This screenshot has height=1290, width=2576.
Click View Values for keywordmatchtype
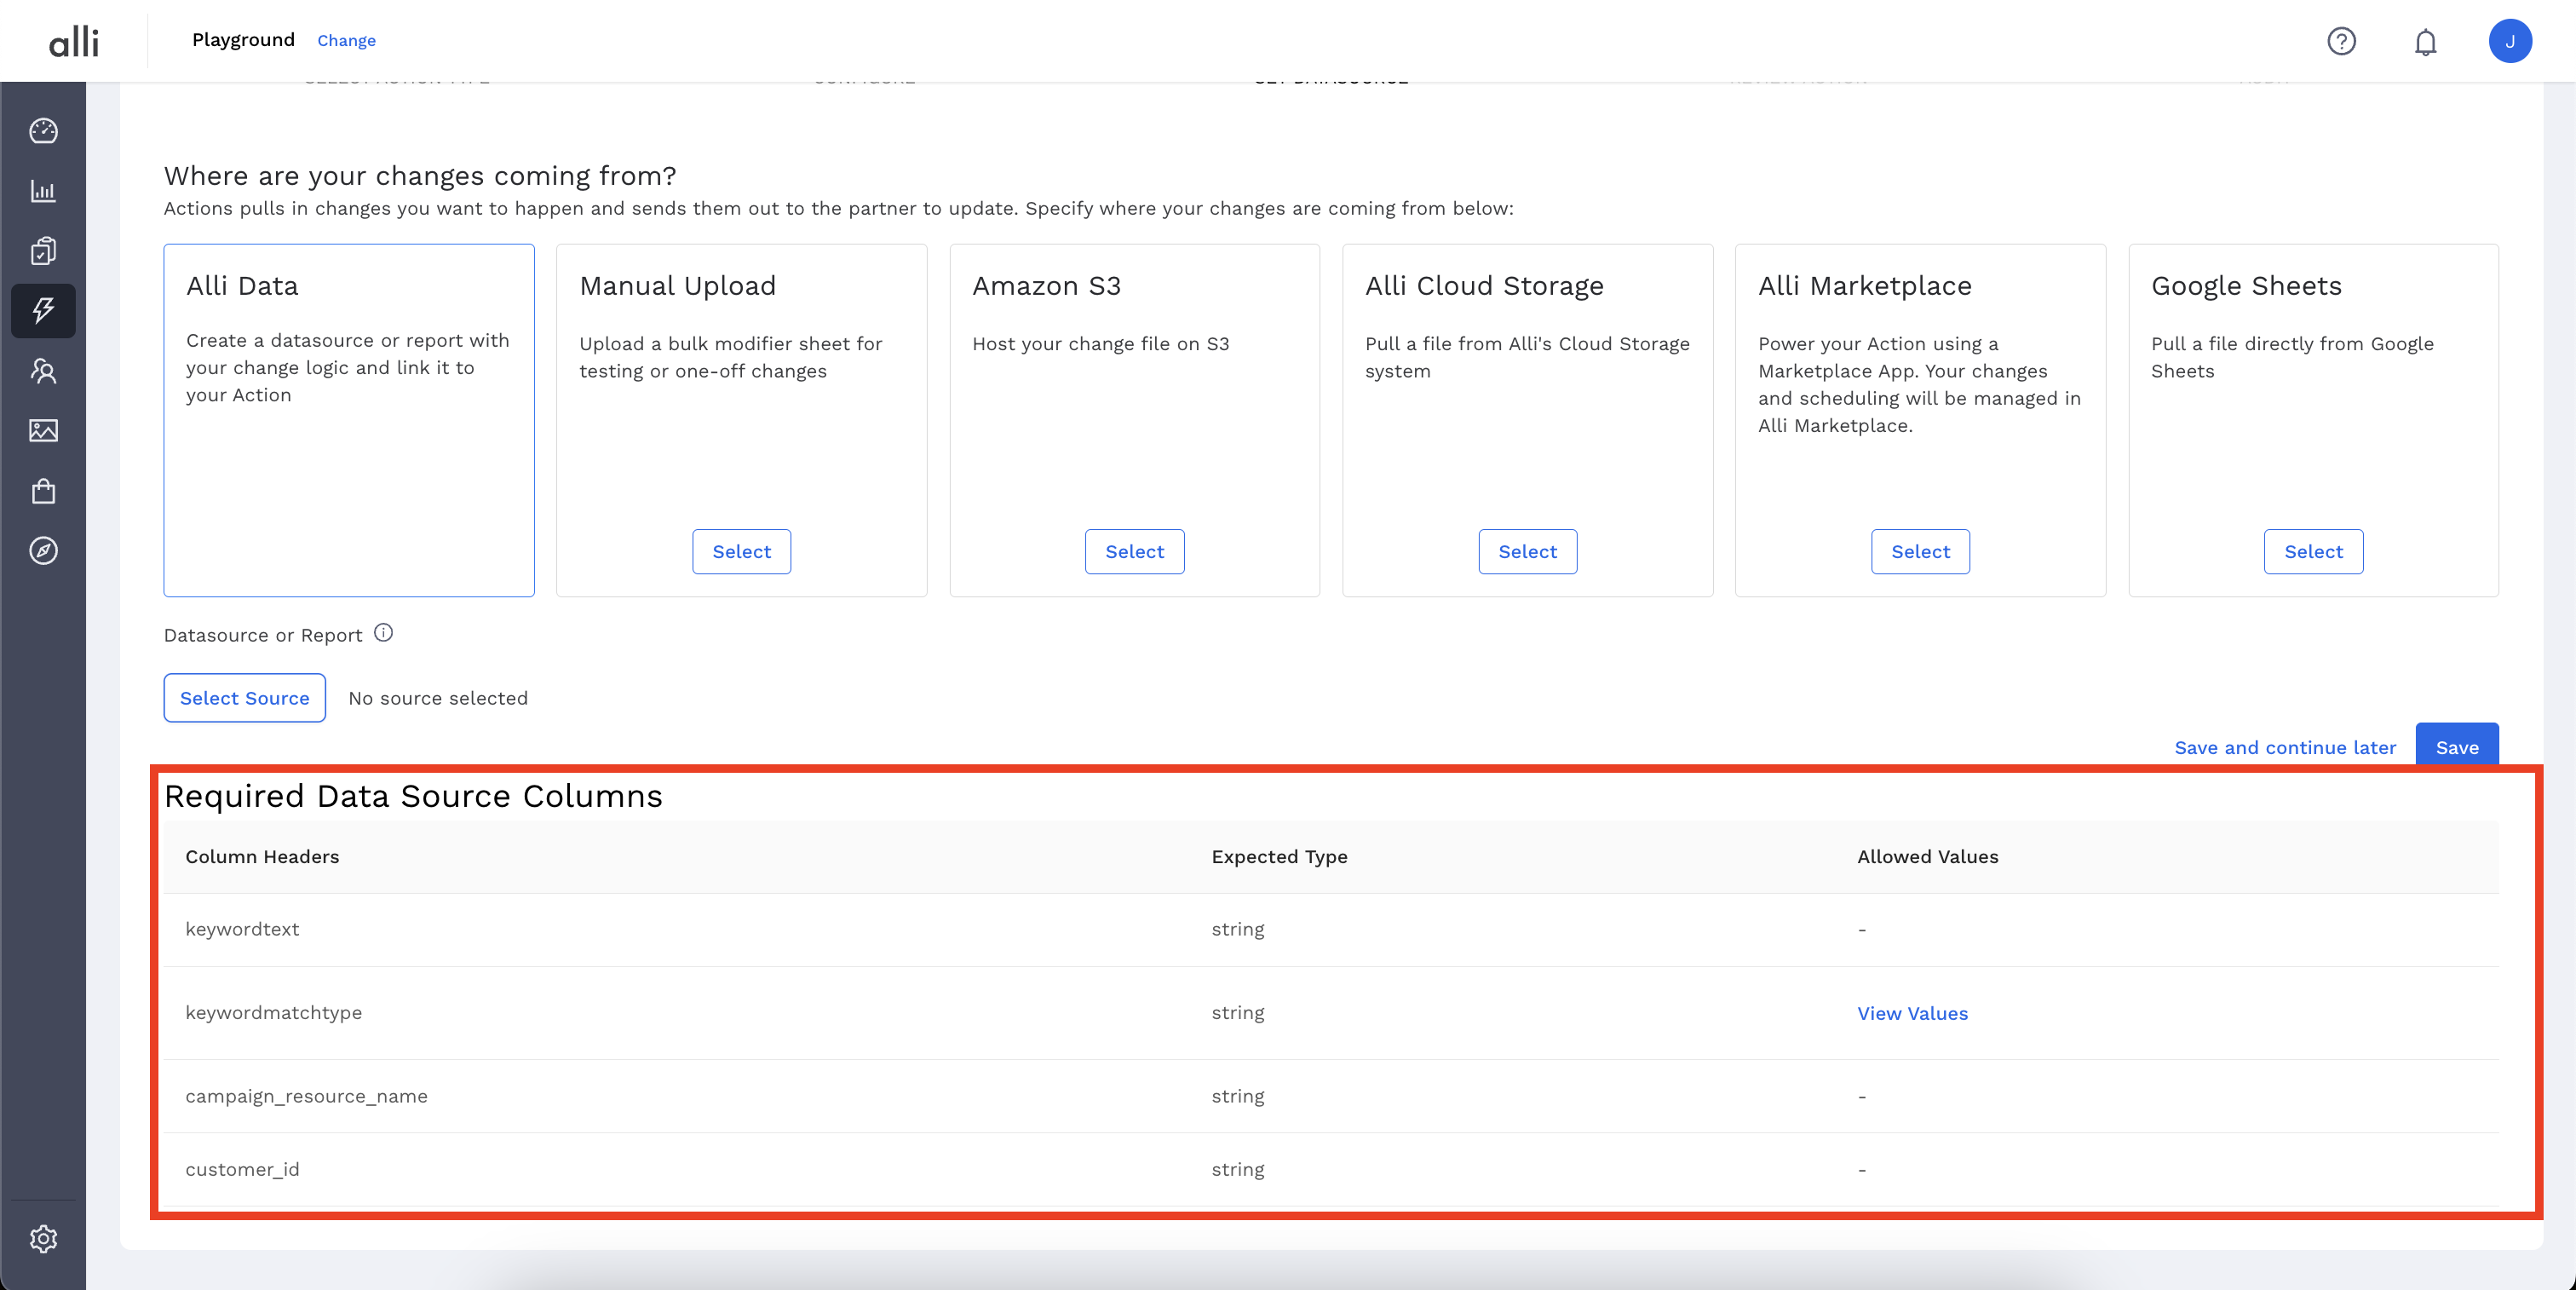point(1912,1013)
